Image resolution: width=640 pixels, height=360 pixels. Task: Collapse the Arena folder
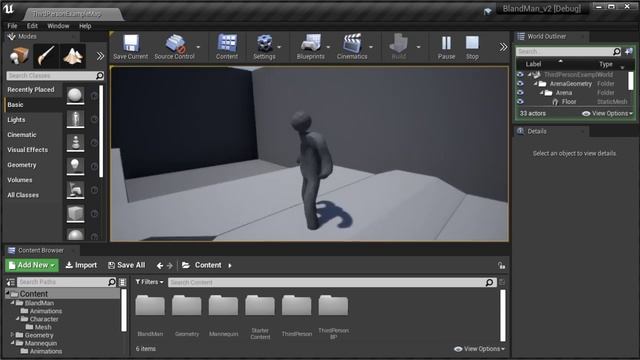pyautogui.click(x=542, y=93)
